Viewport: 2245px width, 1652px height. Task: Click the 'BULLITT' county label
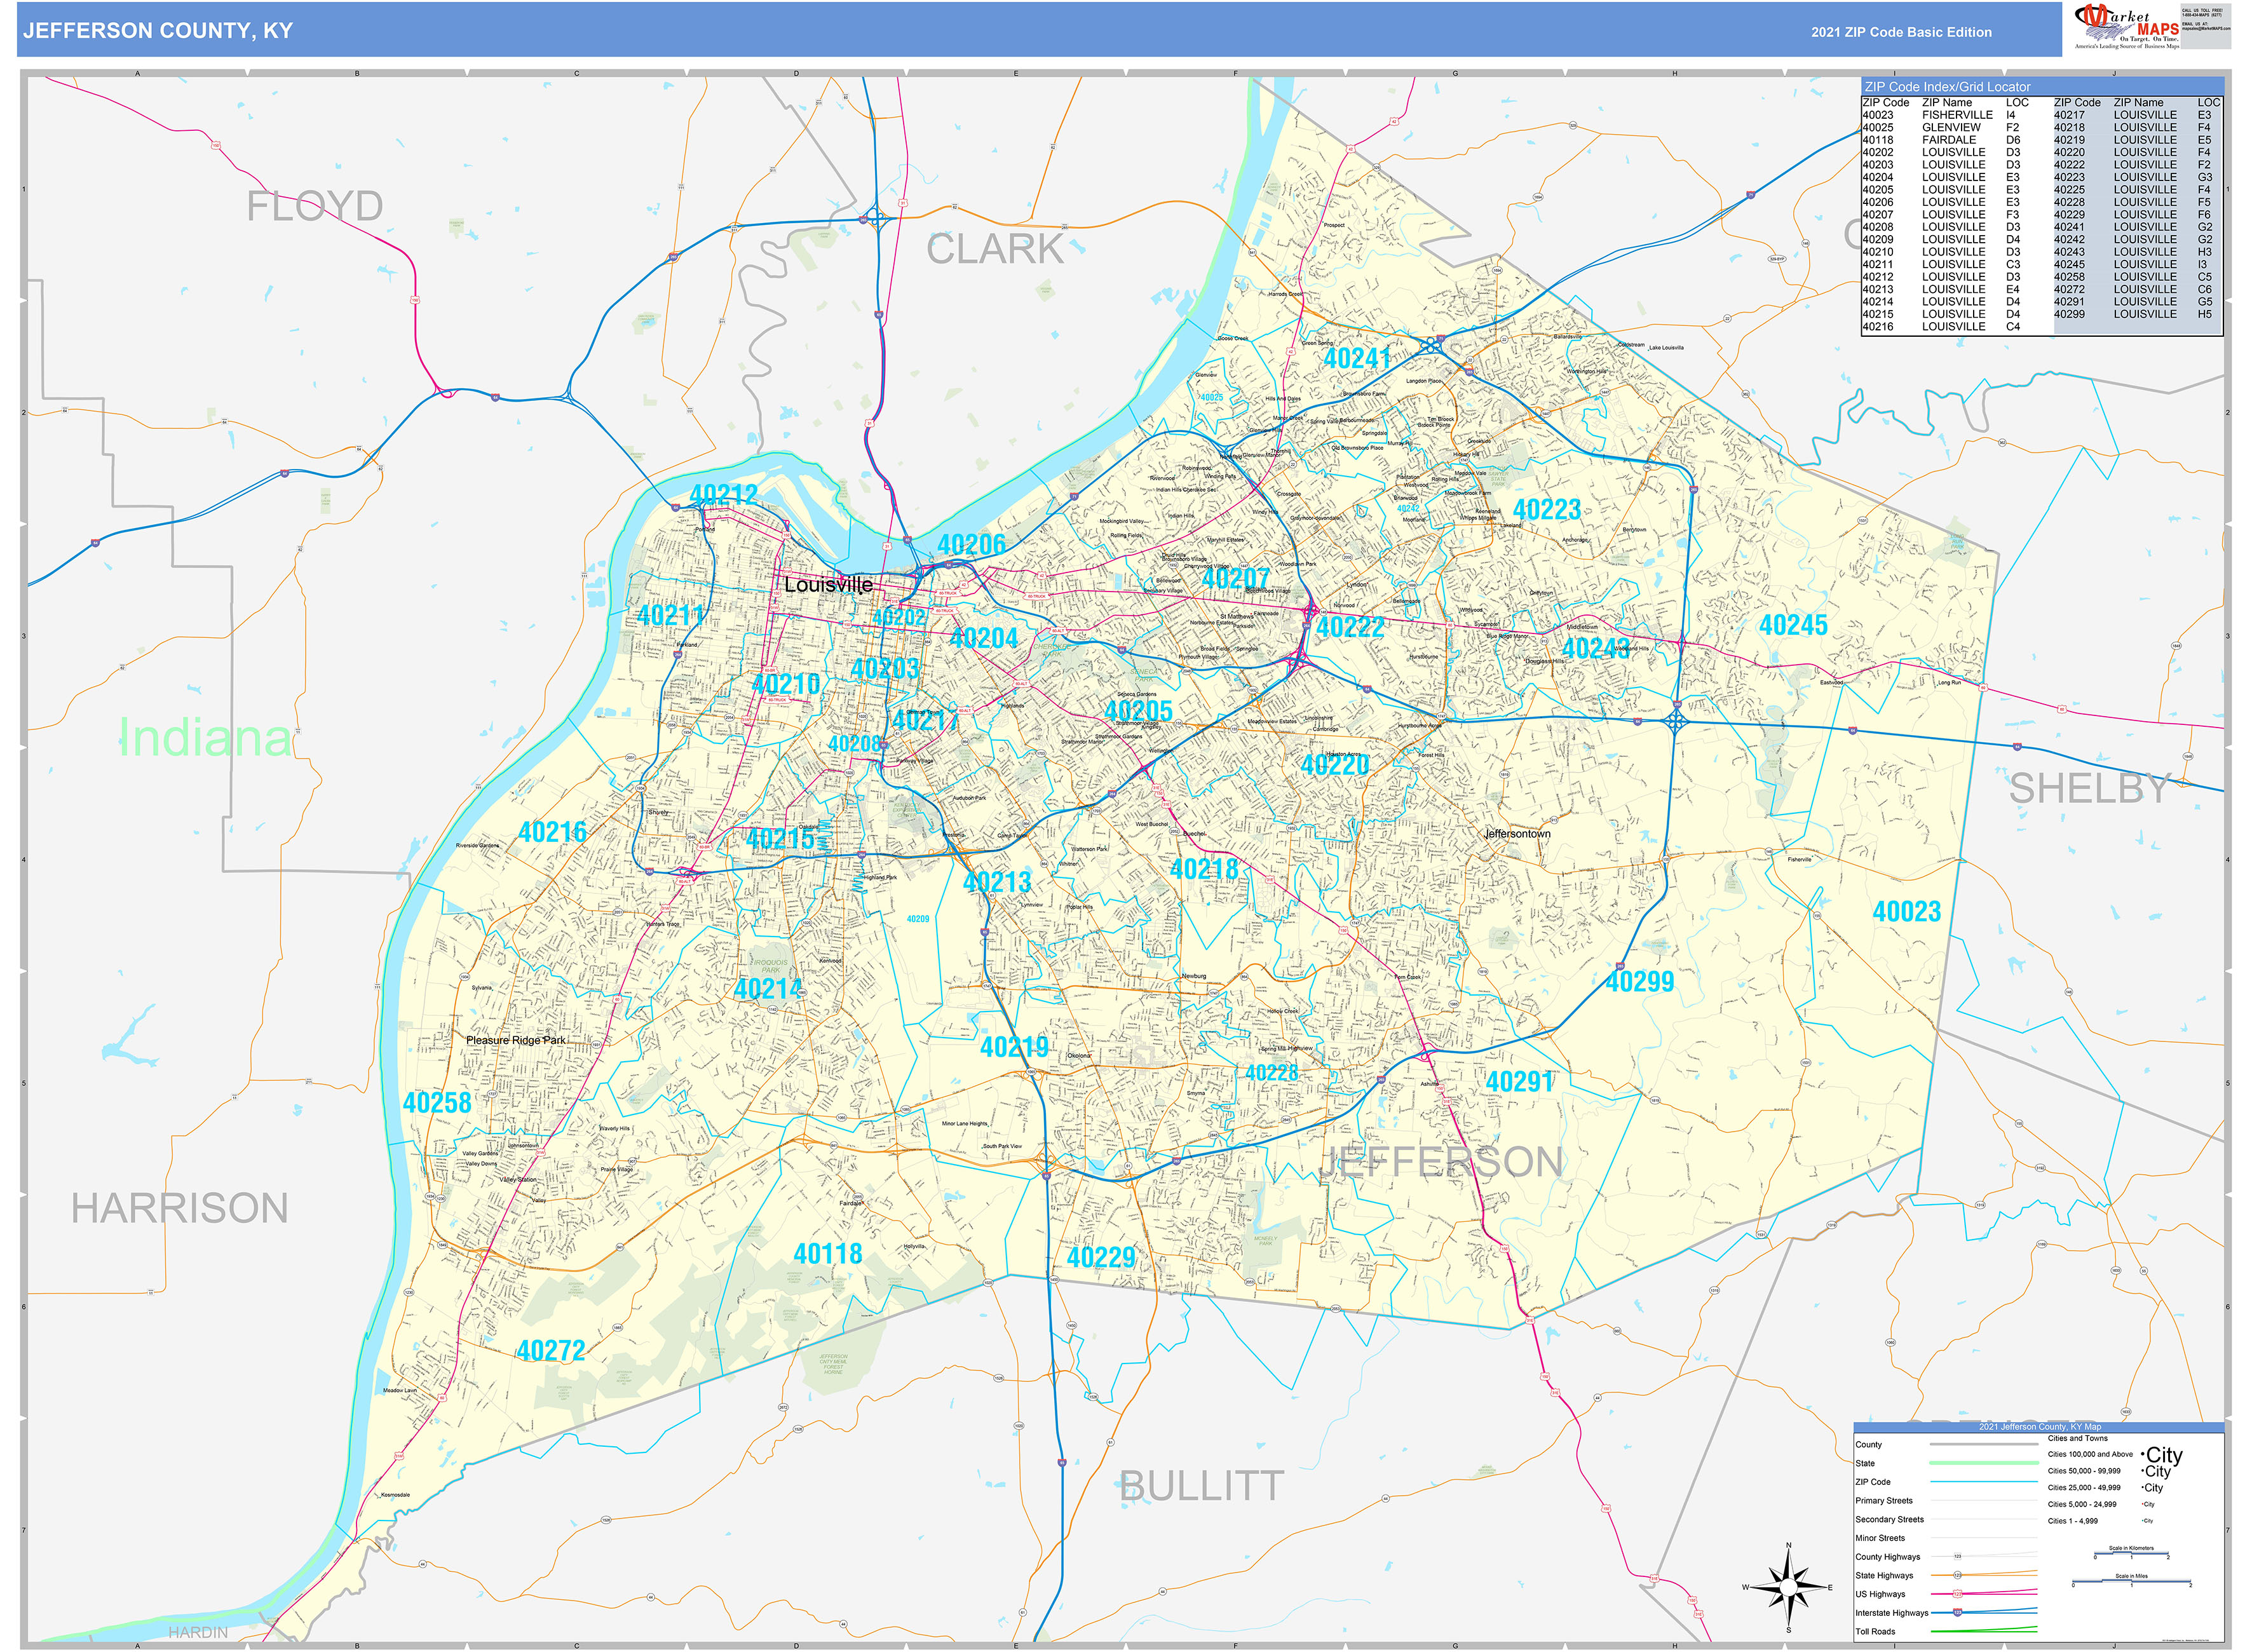tap(1201, 1486)
